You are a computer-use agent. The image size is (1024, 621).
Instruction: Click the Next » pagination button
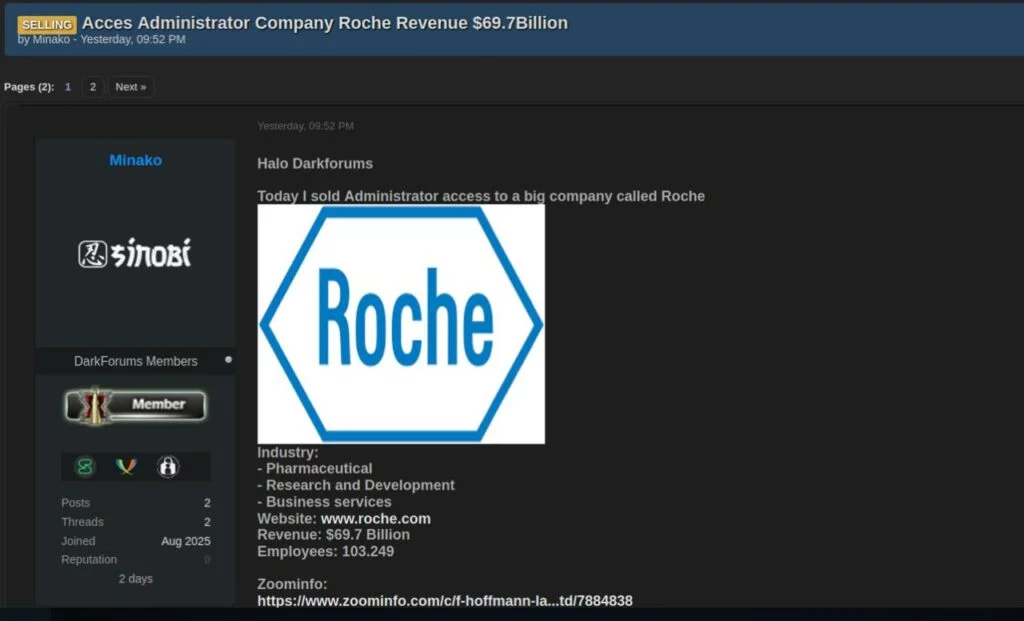(x=131, y=87)
